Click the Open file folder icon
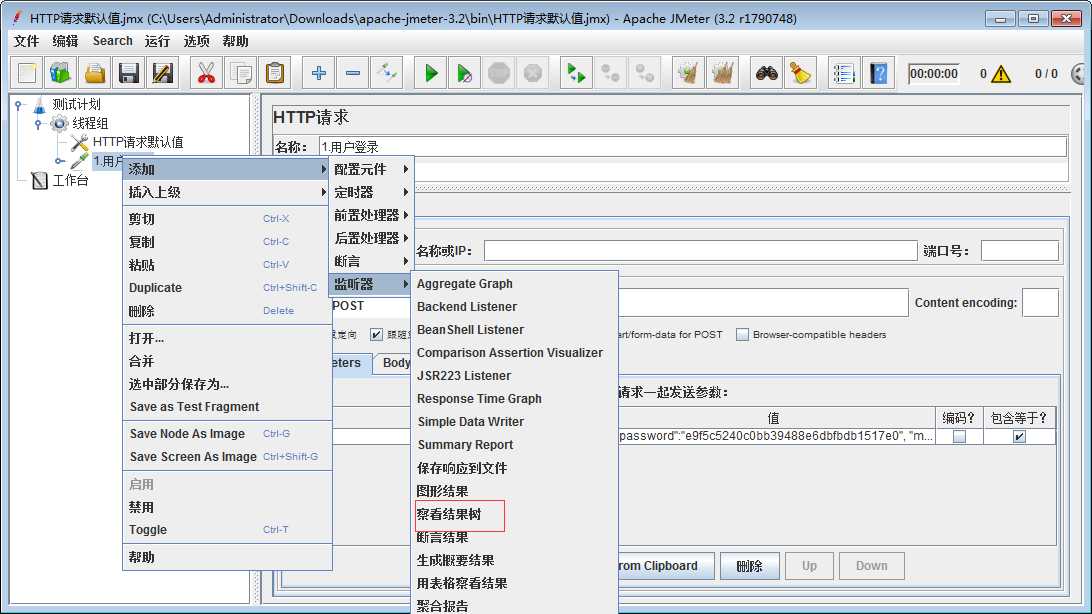Screen dimensions: 1092x614 (x=95, y=73)
